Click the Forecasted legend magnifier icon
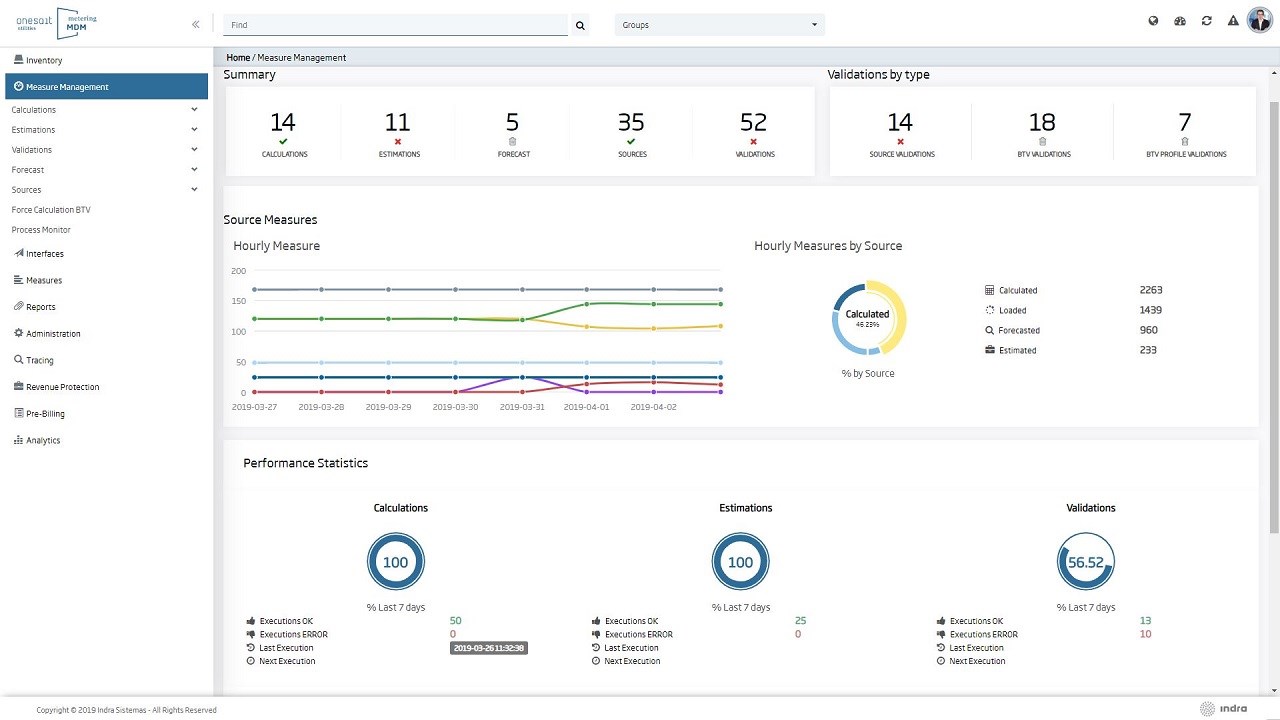Screen dimensions: 1280x720 click(990, 330)
